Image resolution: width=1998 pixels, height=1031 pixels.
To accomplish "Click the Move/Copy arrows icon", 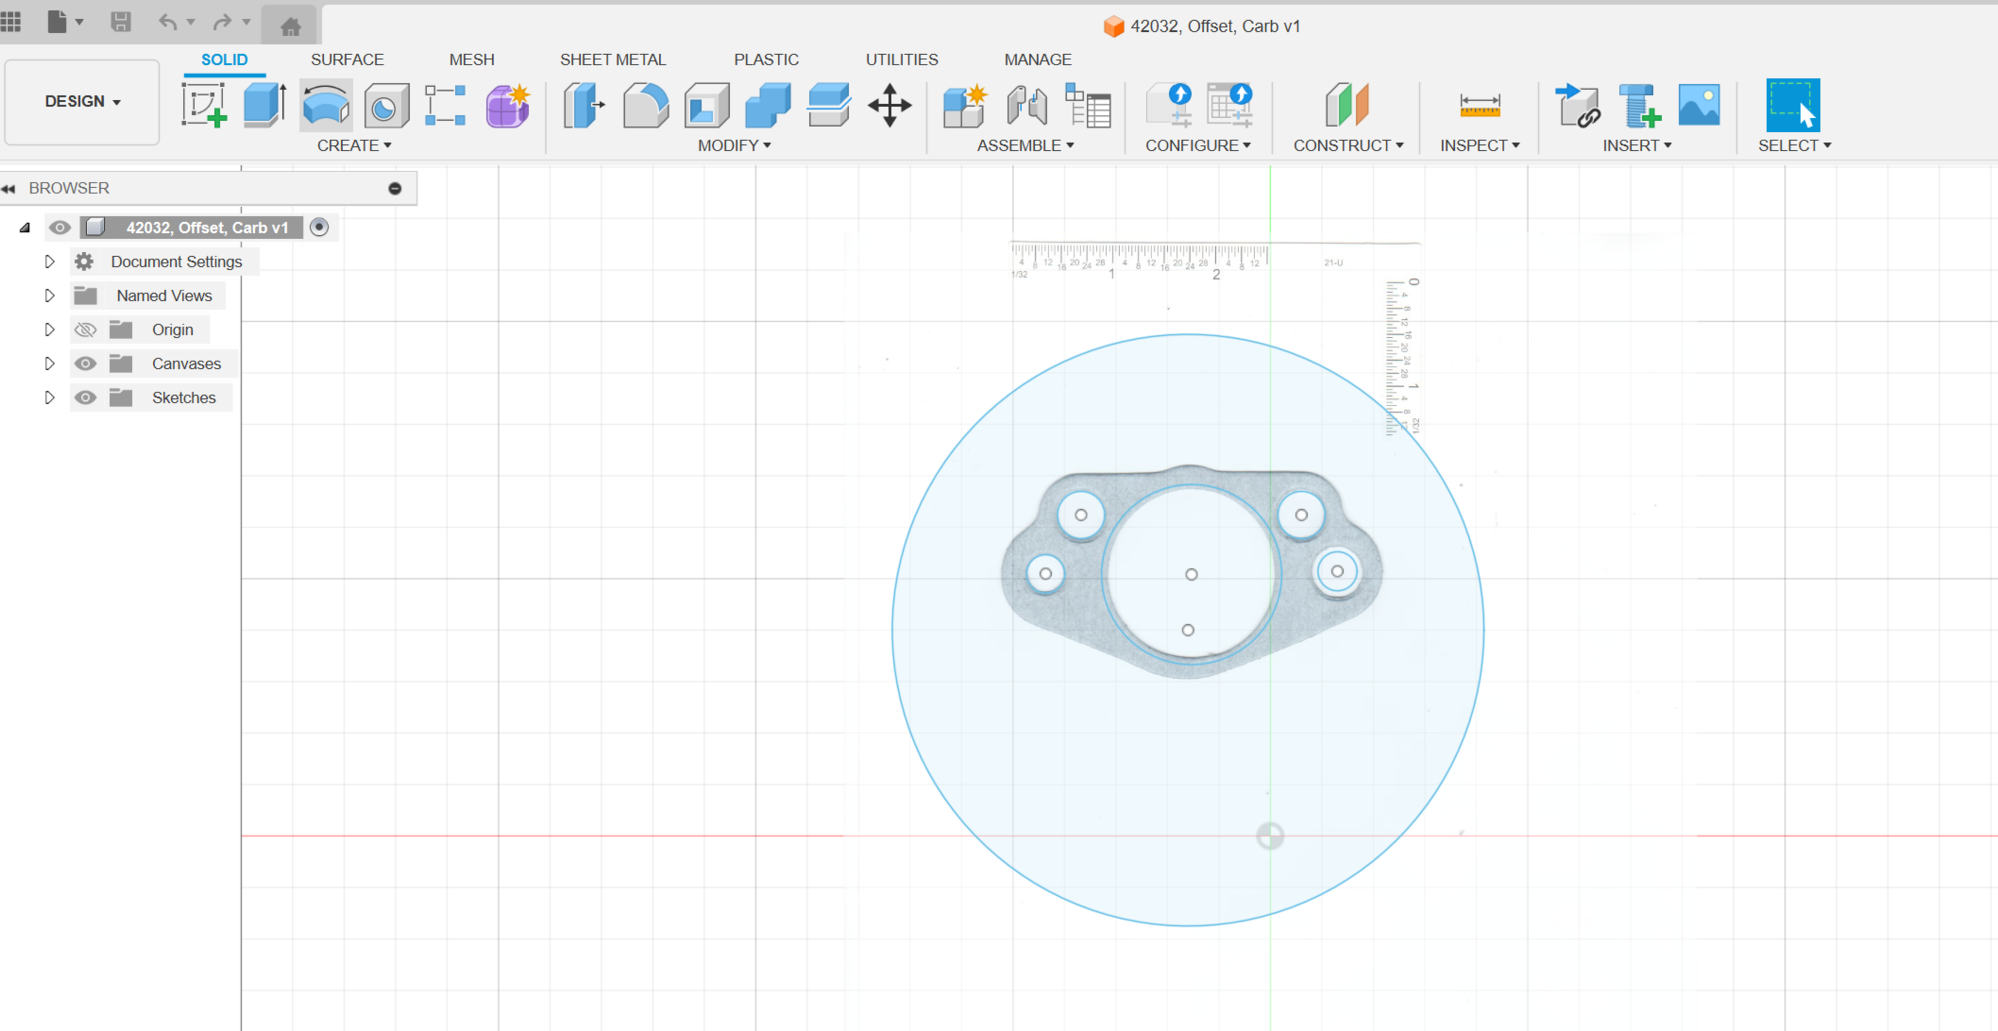I will pyautogui.click(x=889, y=105).
